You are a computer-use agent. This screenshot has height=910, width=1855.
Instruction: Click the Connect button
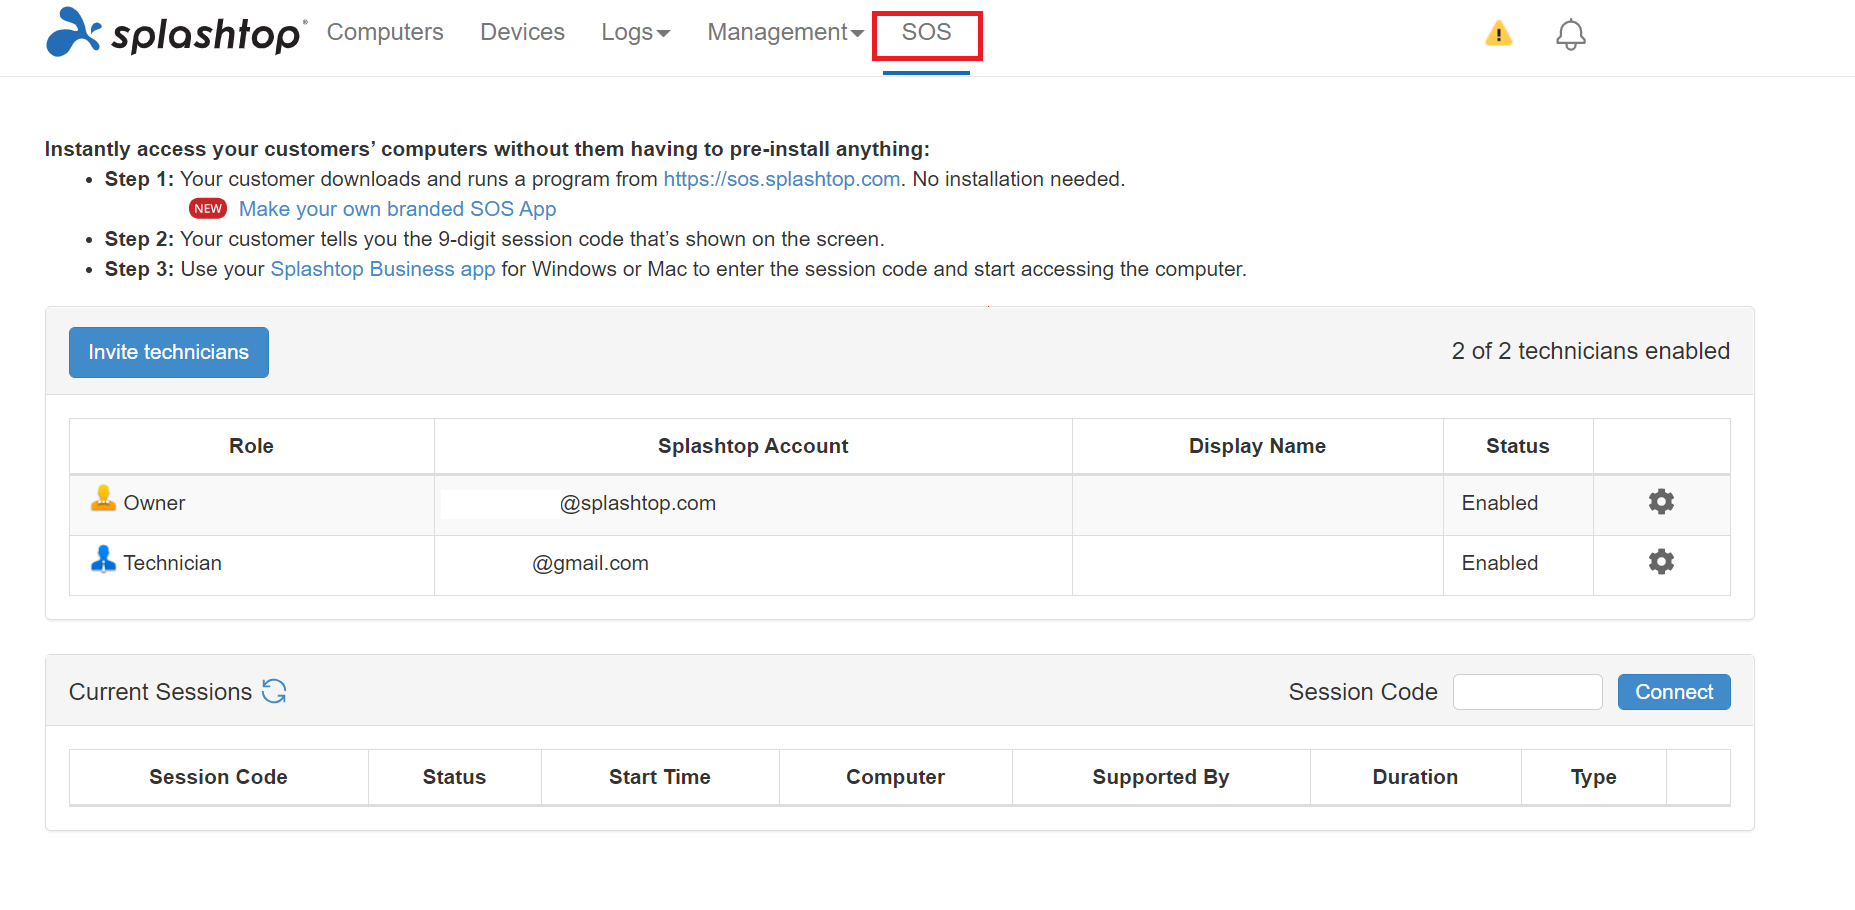[x=1674, y=692]
